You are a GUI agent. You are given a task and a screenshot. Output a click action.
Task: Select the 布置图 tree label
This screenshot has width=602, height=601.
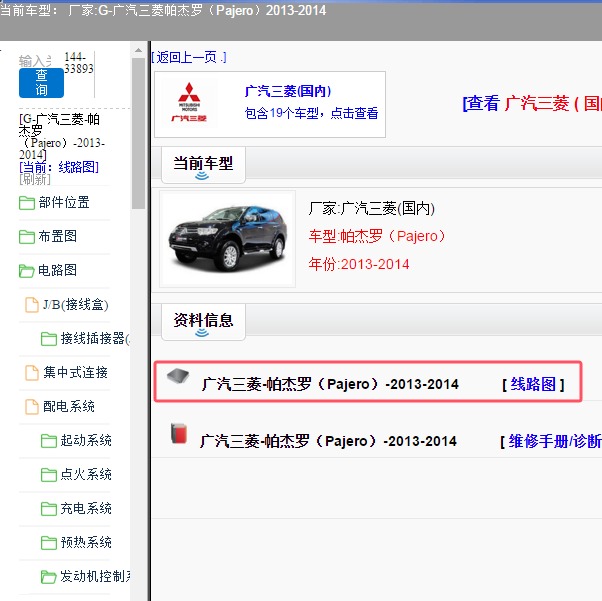click(57, 236)
